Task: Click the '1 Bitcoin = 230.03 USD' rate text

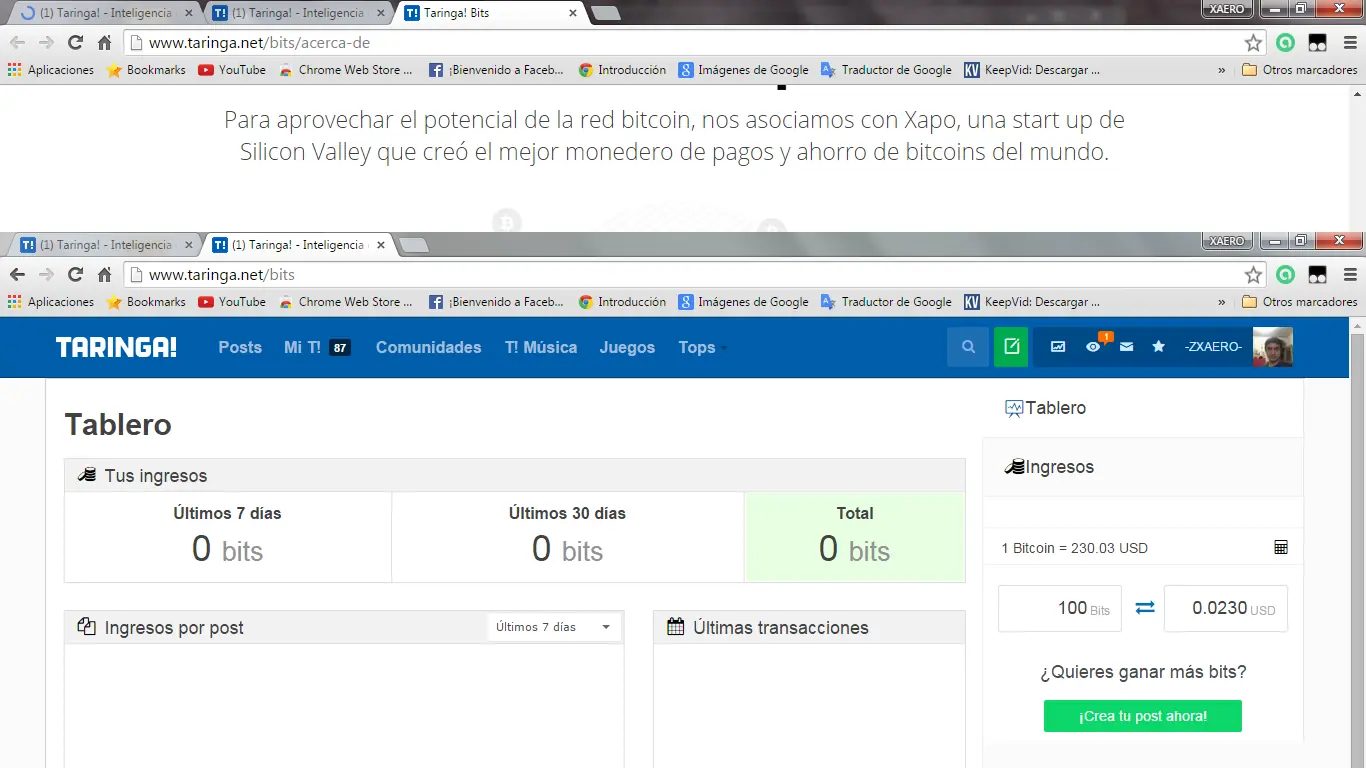Action: (1075, 548)
